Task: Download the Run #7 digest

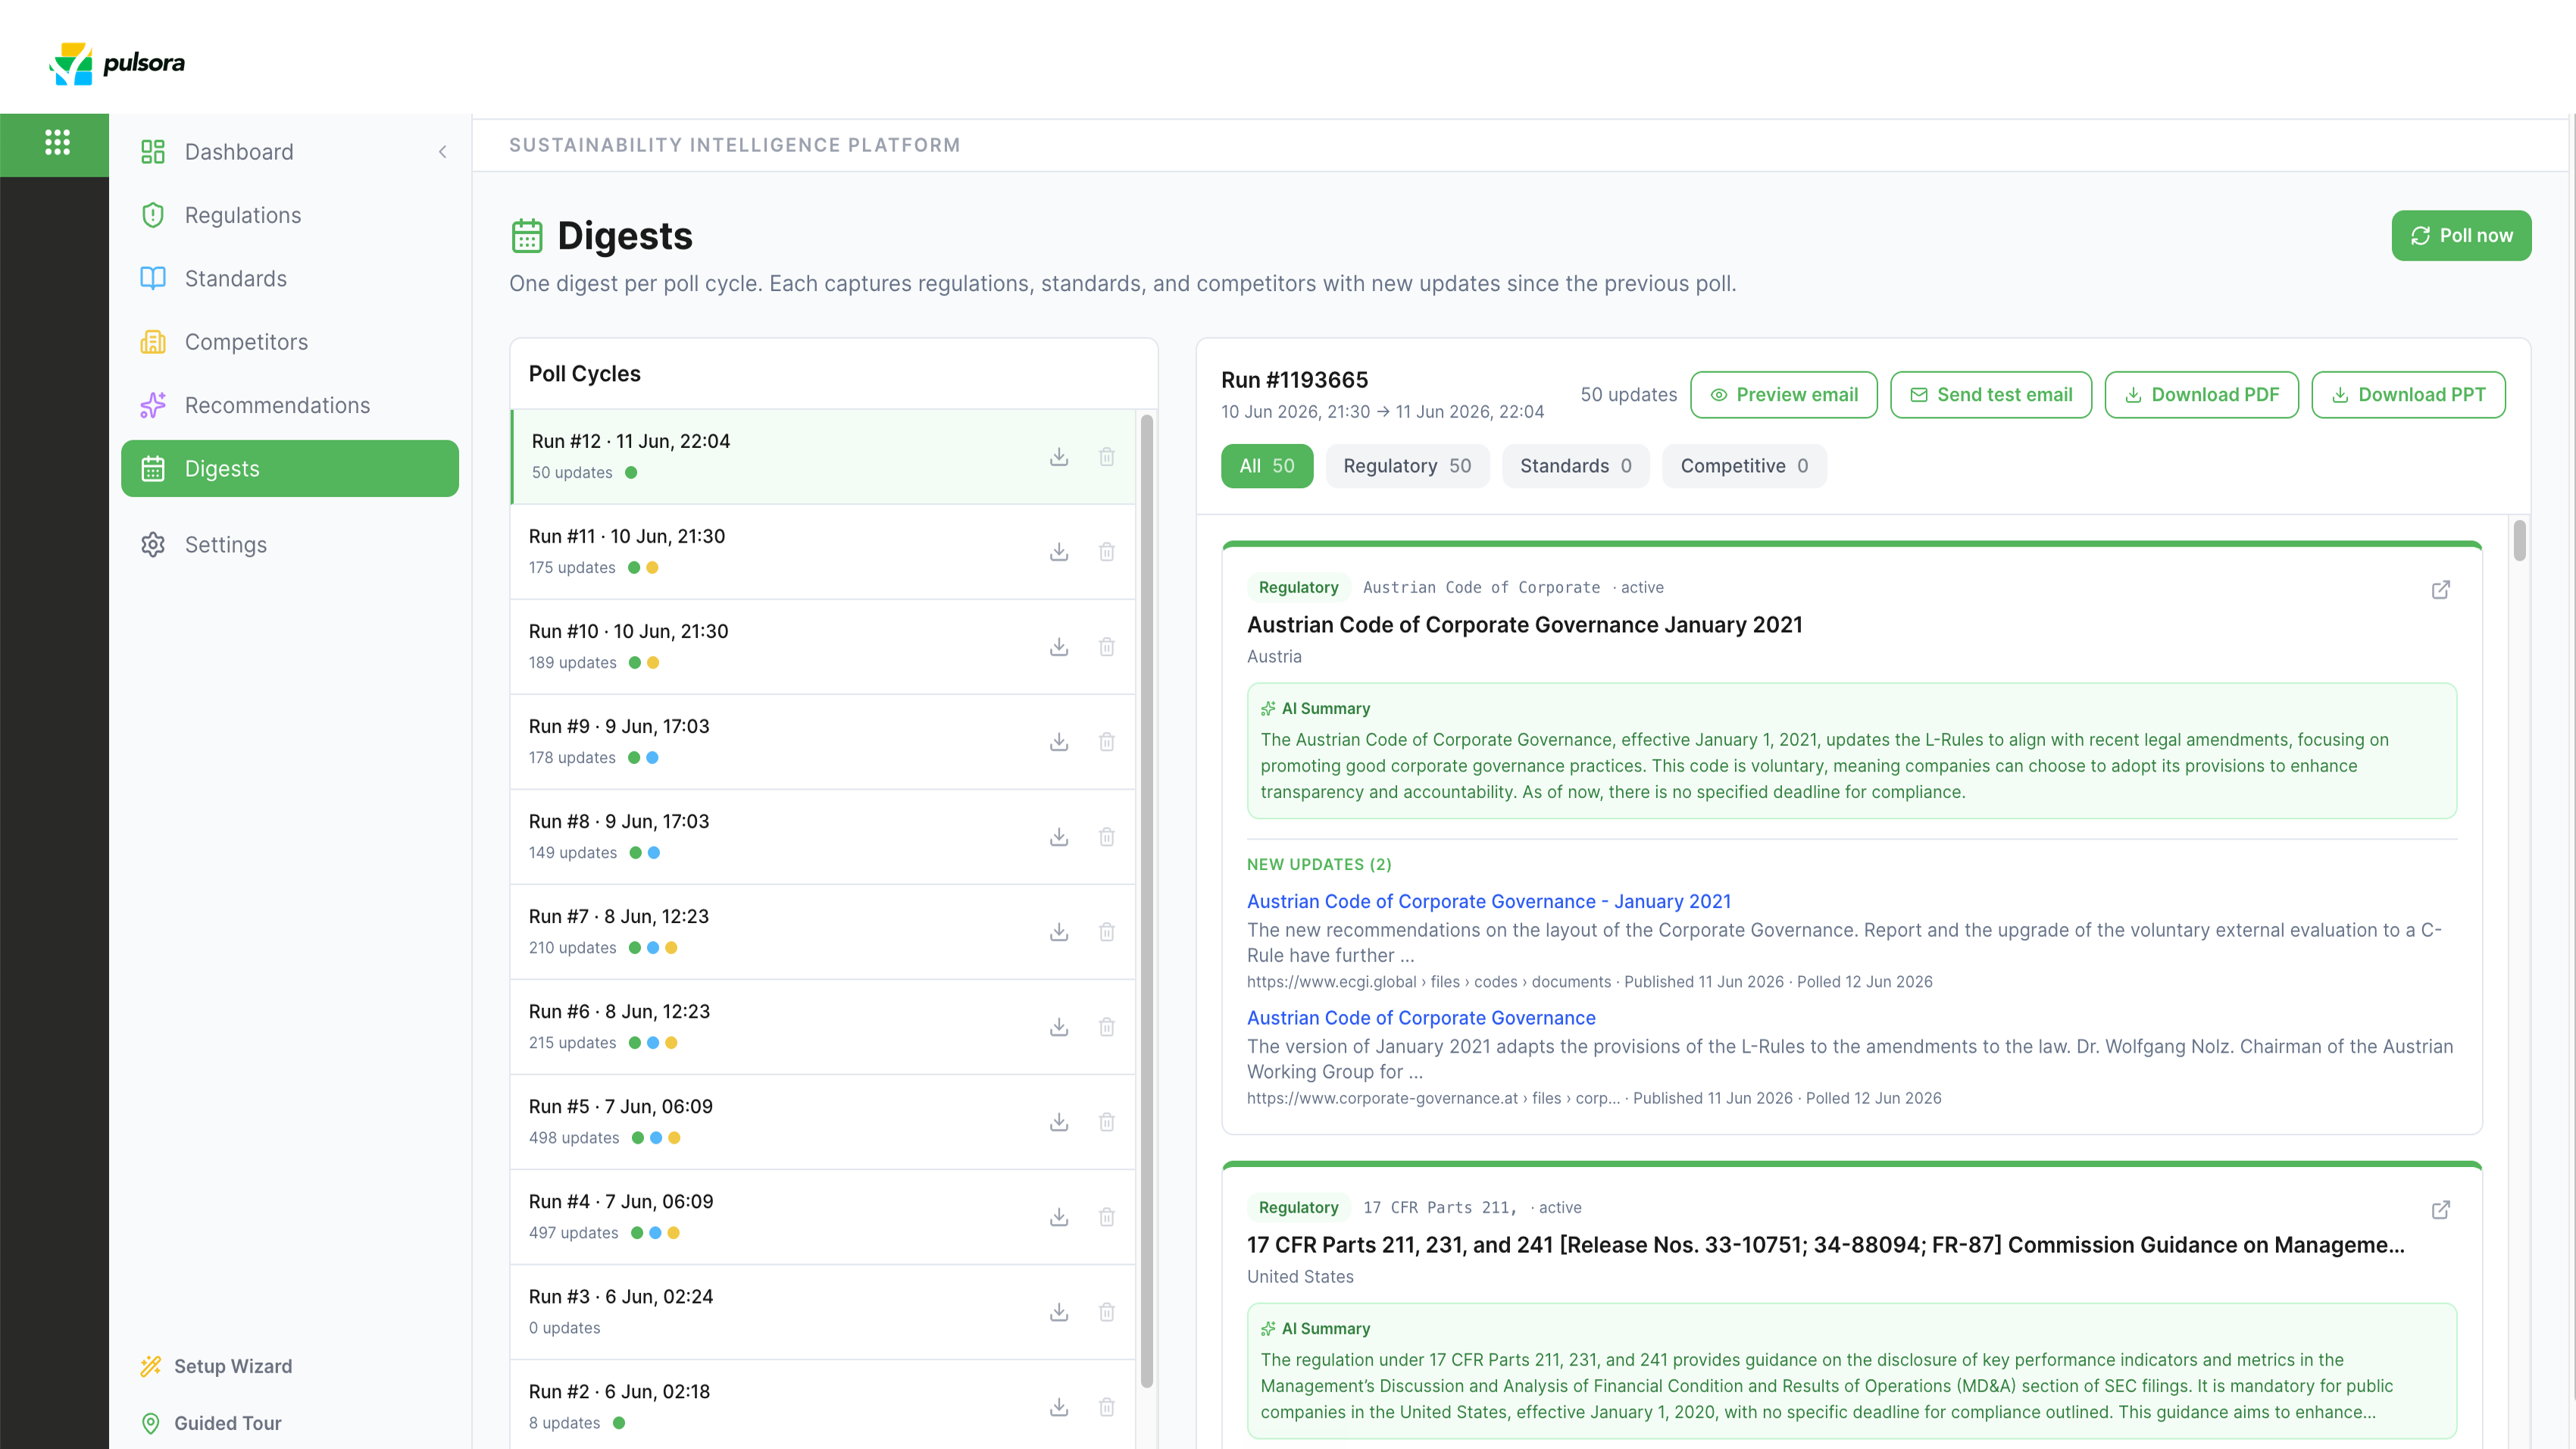Action: tap(1059, 932)
